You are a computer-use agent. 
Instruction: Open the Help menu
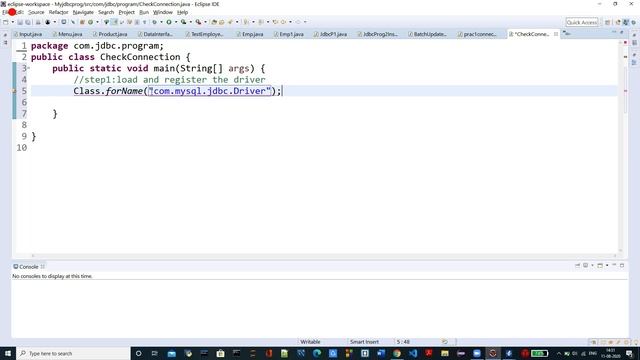182,12
